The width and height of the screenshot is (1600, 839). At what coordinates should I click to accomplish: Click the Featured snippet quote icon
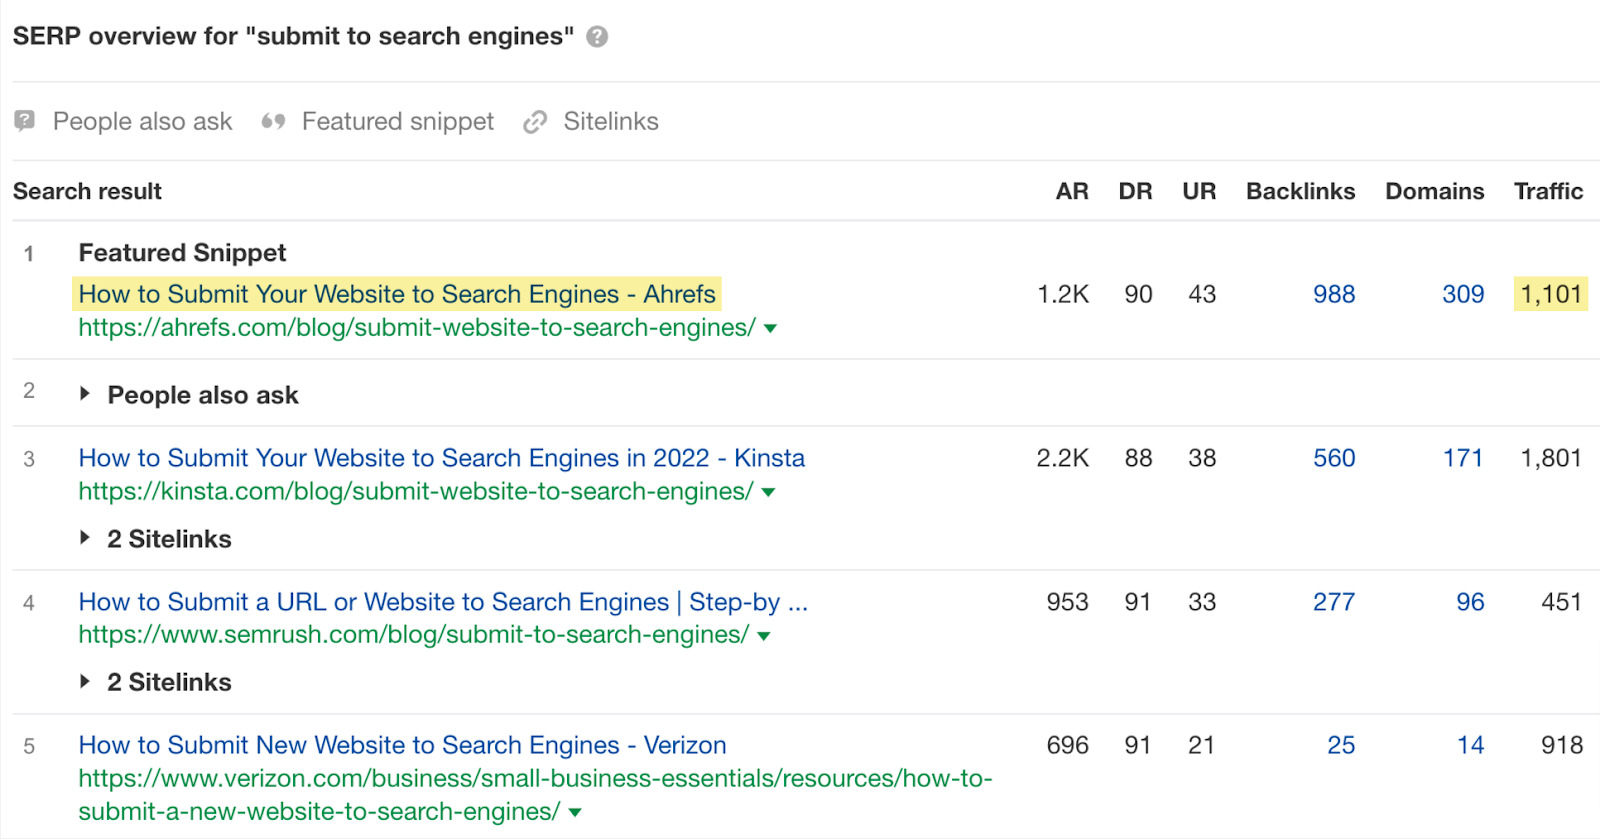pyautogui.click(x=273, y=122)
